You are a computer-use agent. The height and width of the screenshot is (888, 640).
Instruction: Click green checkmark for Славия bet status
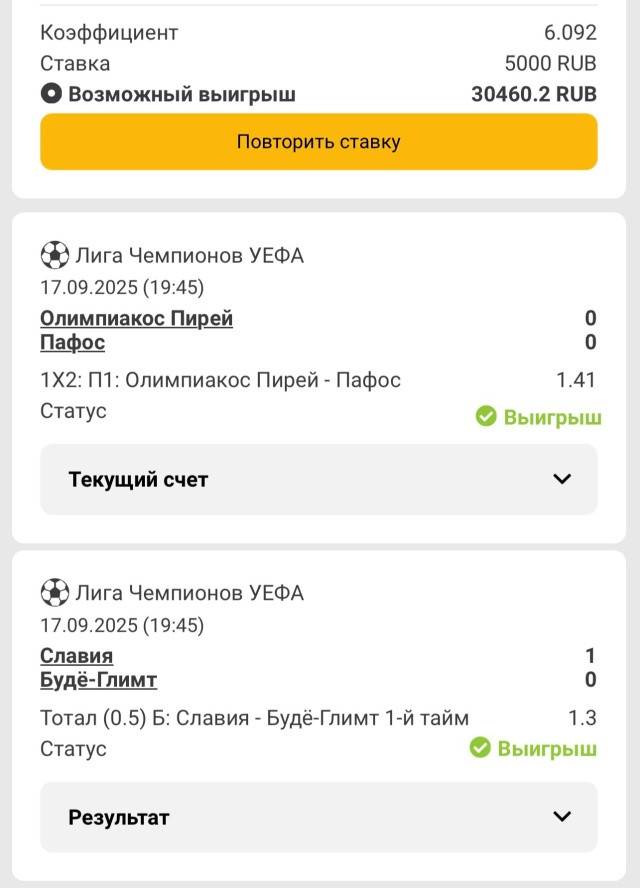pos(480,748)
